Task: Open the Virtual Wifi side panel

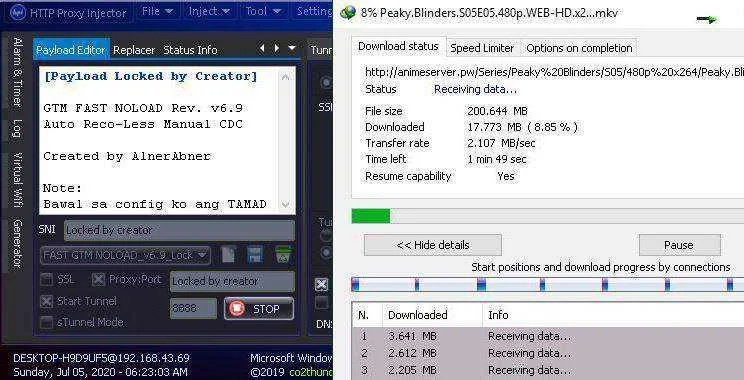Action: click(18, 180)
